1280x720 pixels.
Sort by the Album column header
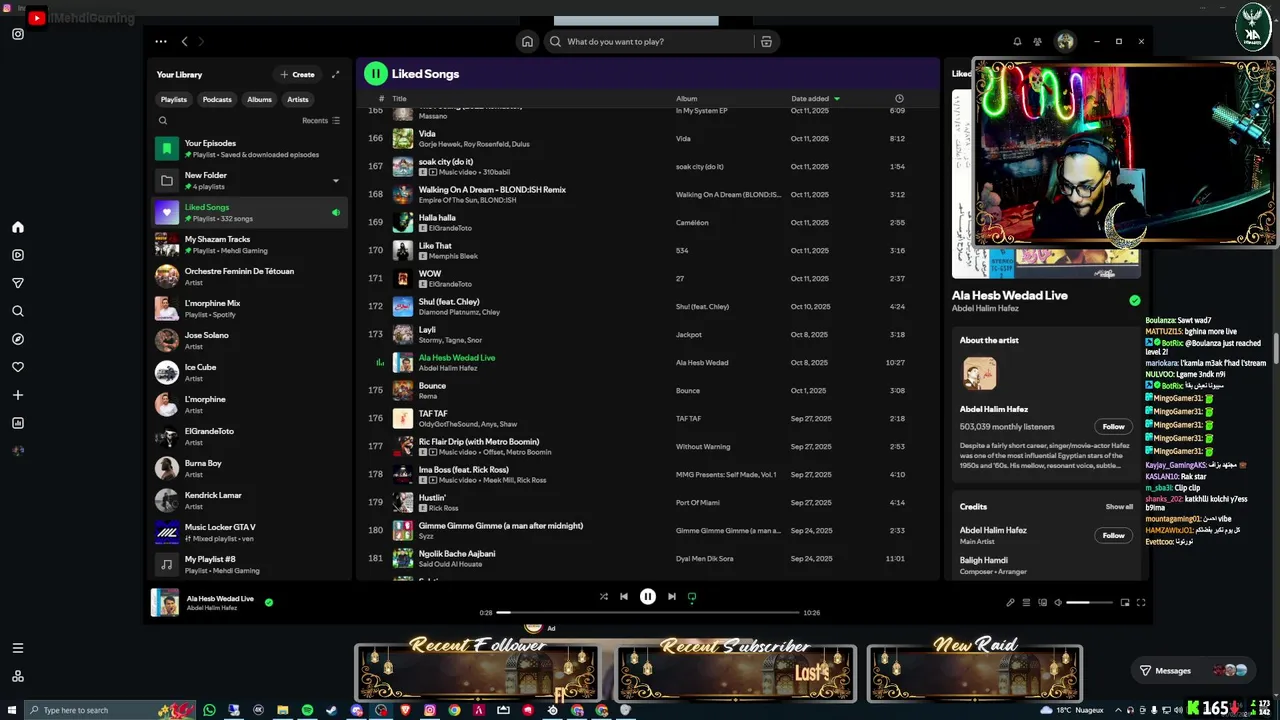[x=686, y=99]
